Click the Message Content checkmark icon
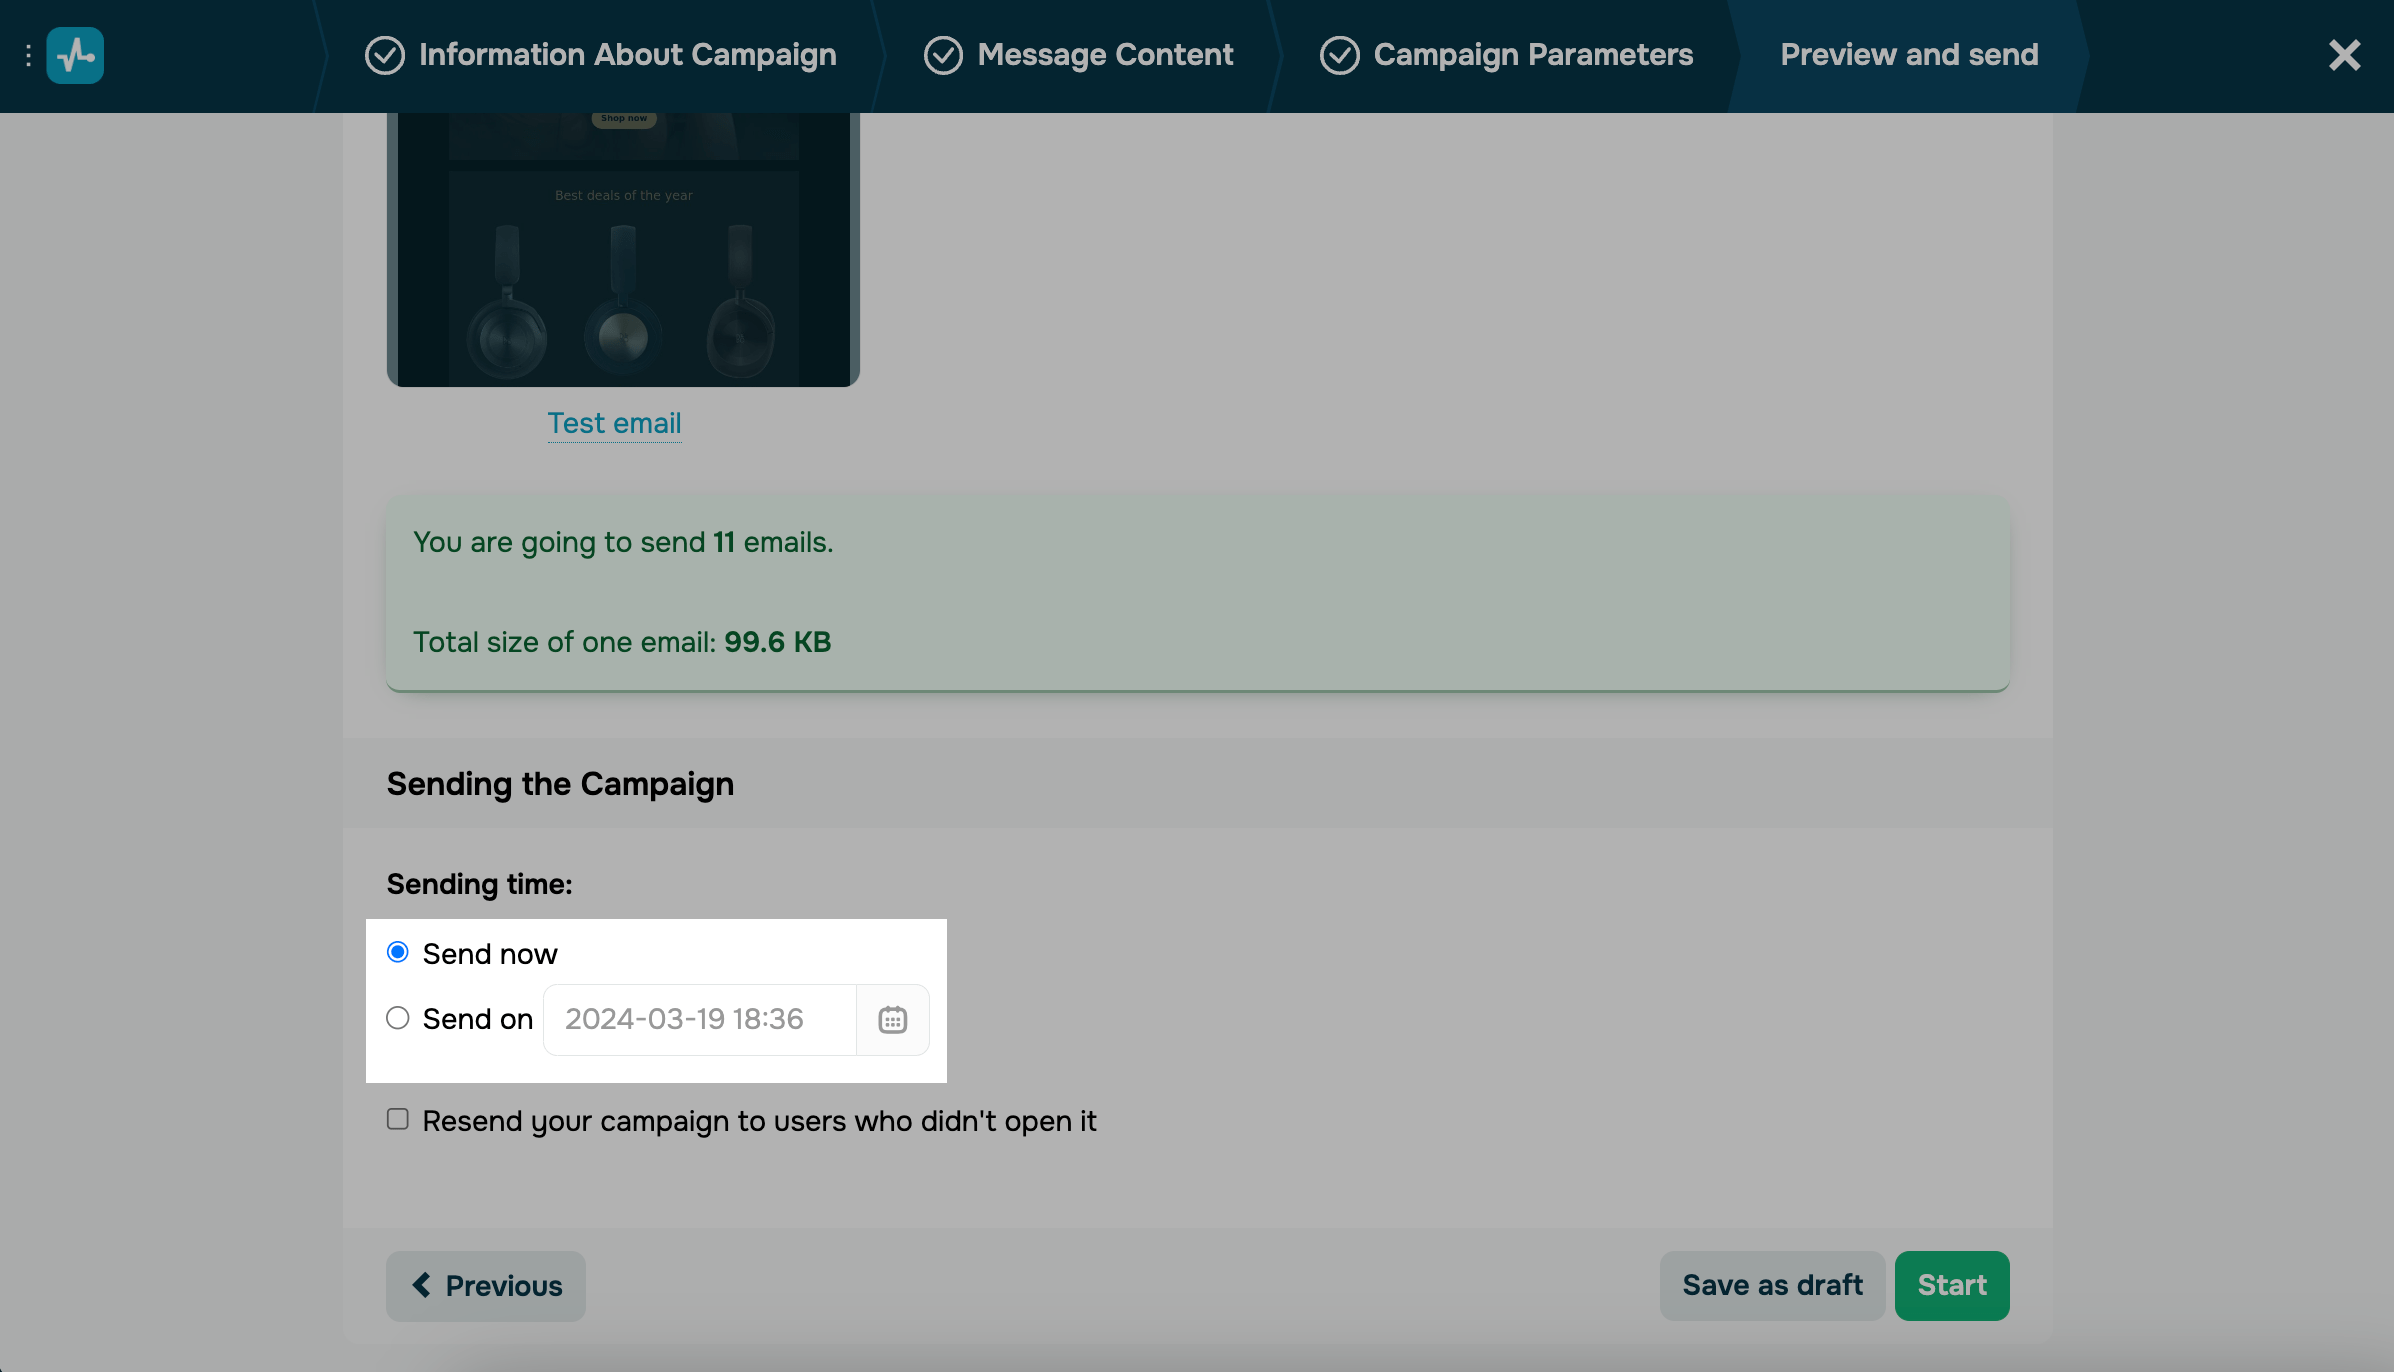 coord(943,55)
